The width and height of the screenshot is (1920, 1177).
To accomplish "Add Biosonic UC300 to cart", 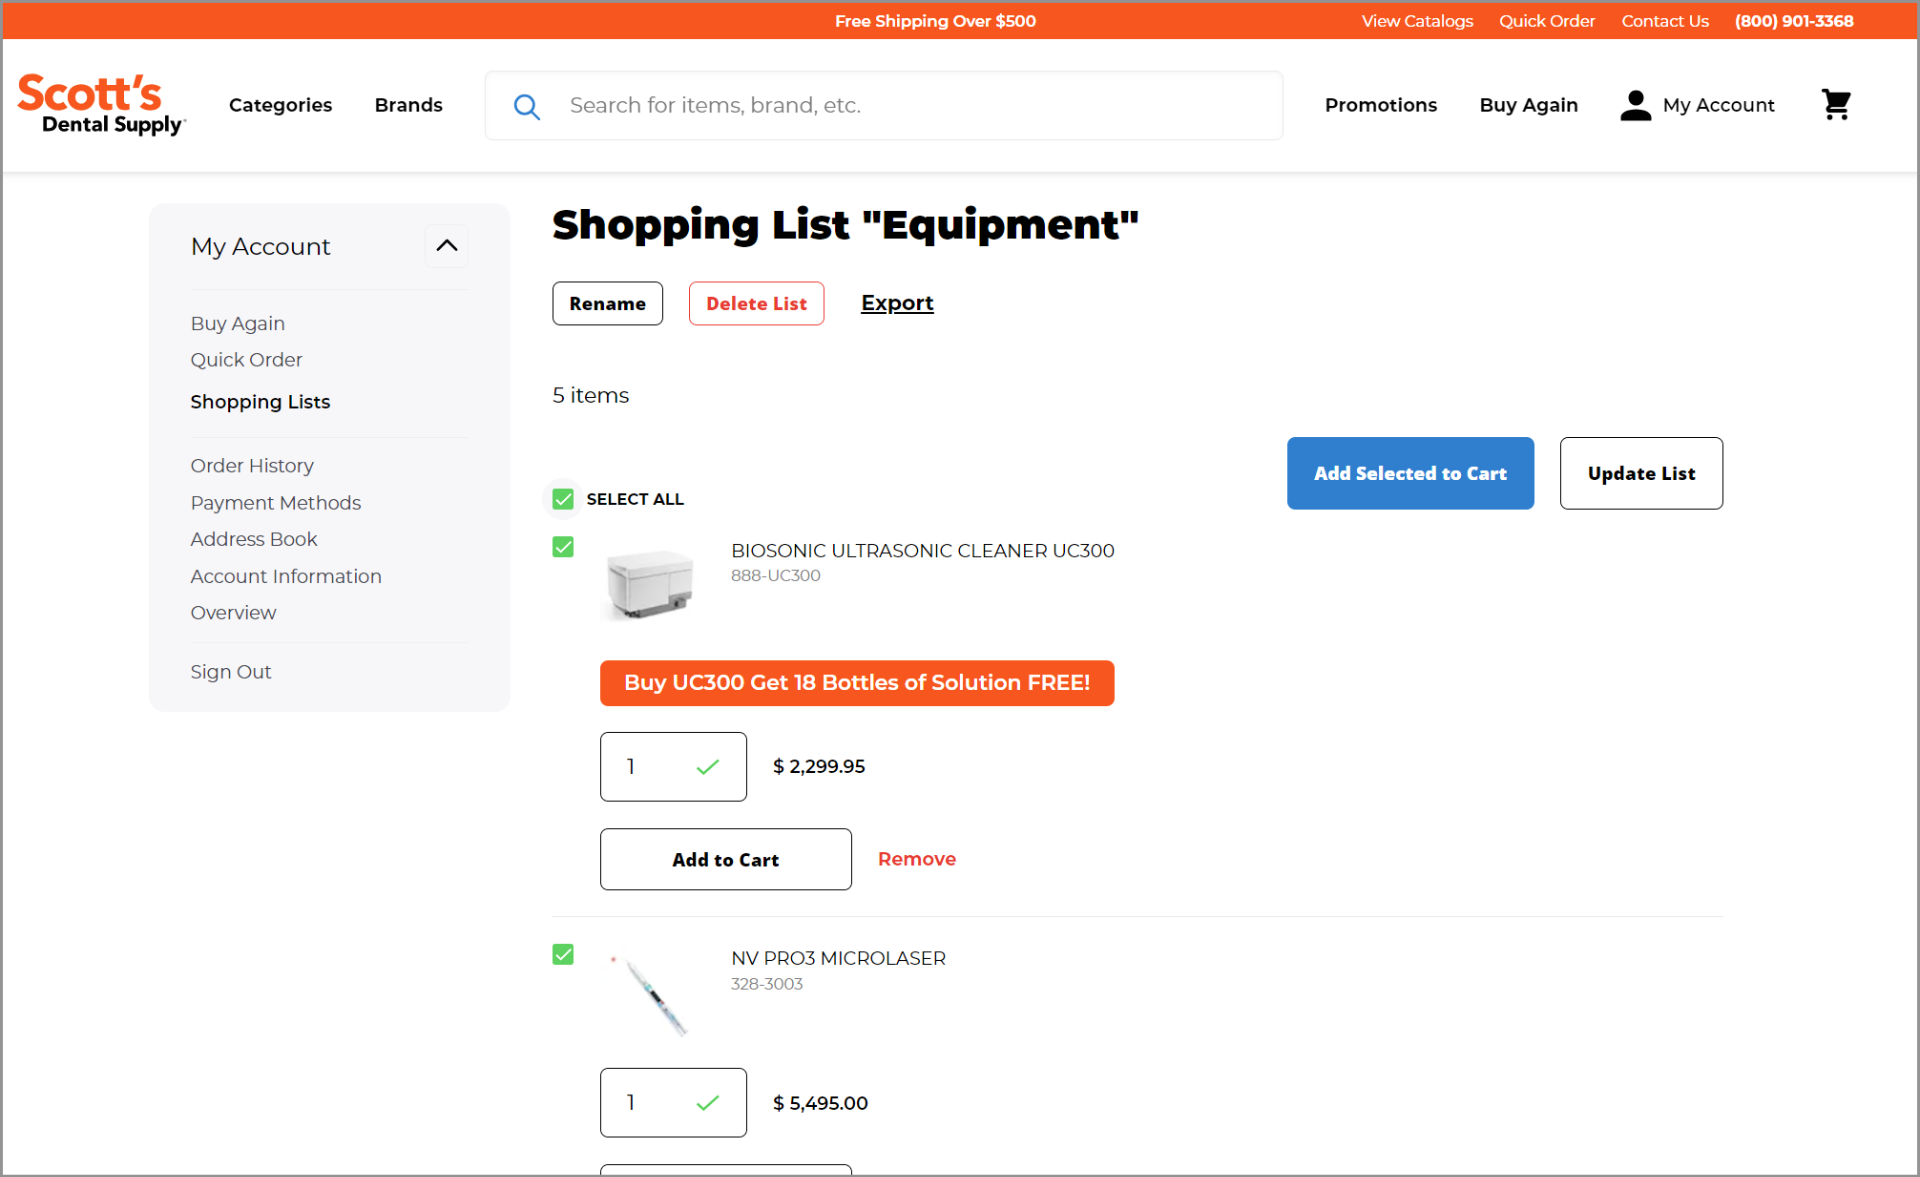I will [725, 859].
